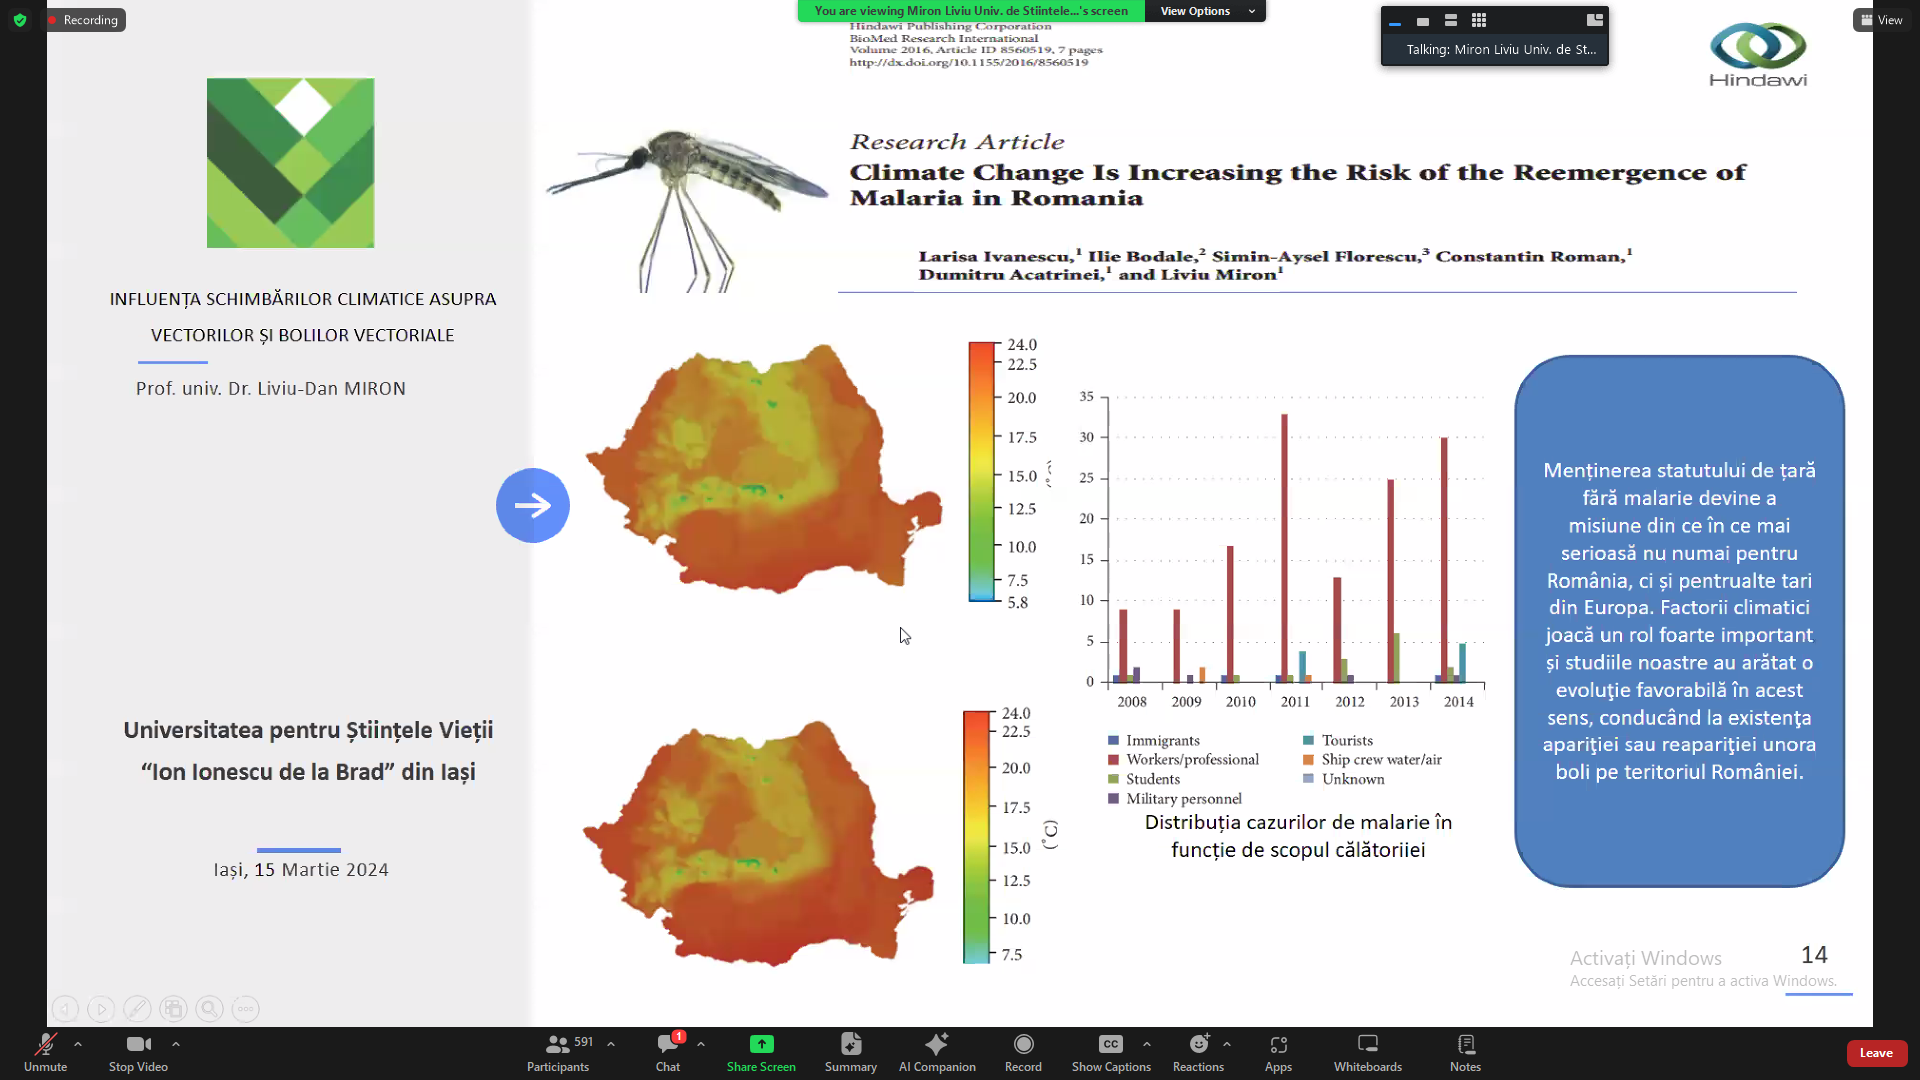Click the Share Screen icon
This screenshot has width=1920, height=1080.
[x=761, y=1044]
